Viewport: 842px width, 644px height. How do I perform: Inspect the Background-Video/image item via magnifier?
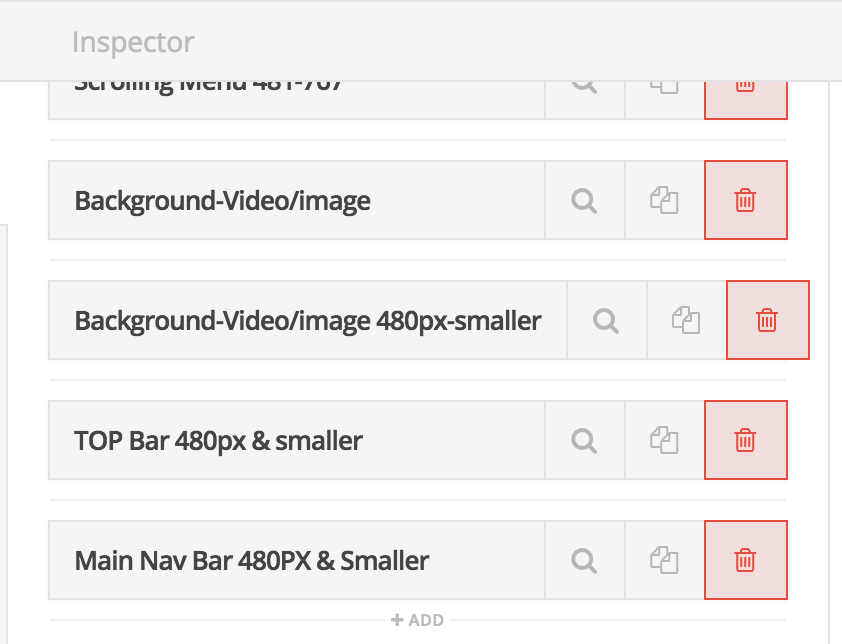(584, 200)
